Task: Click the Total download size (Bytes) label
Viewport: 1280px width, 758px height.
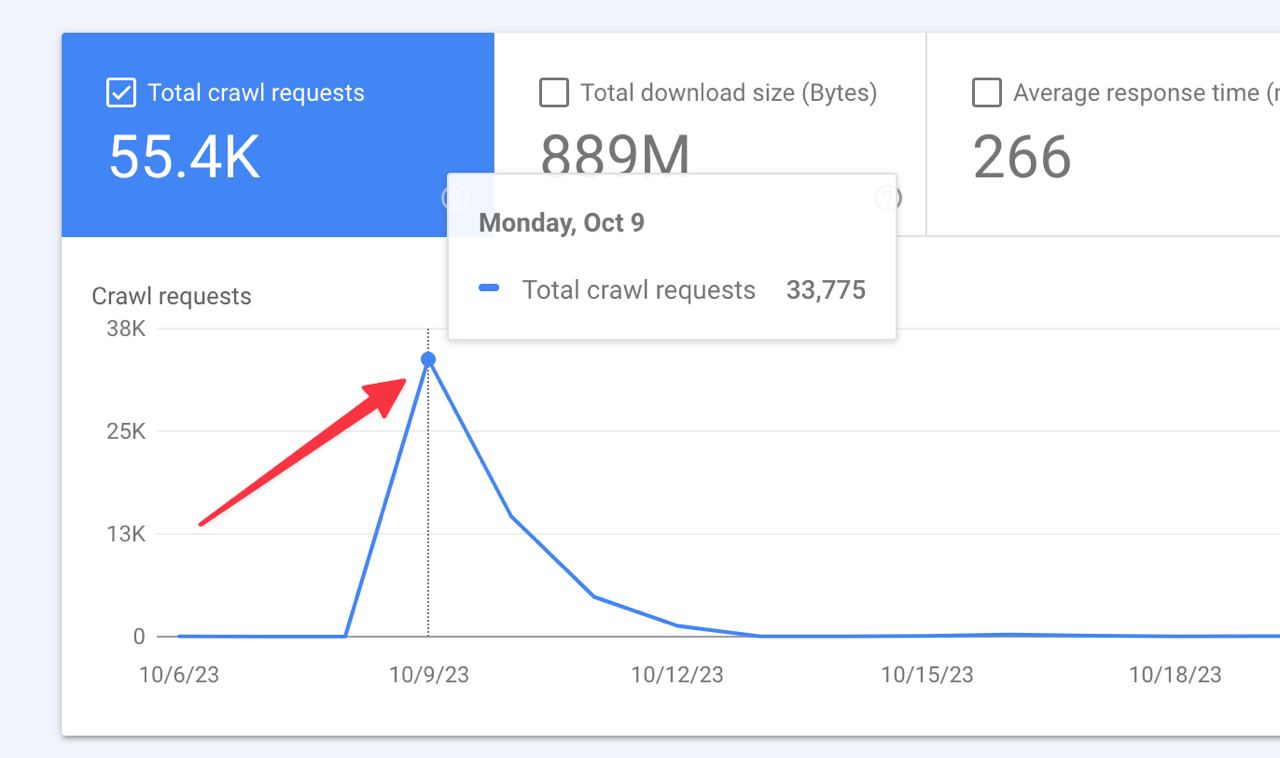Action: 728,93
